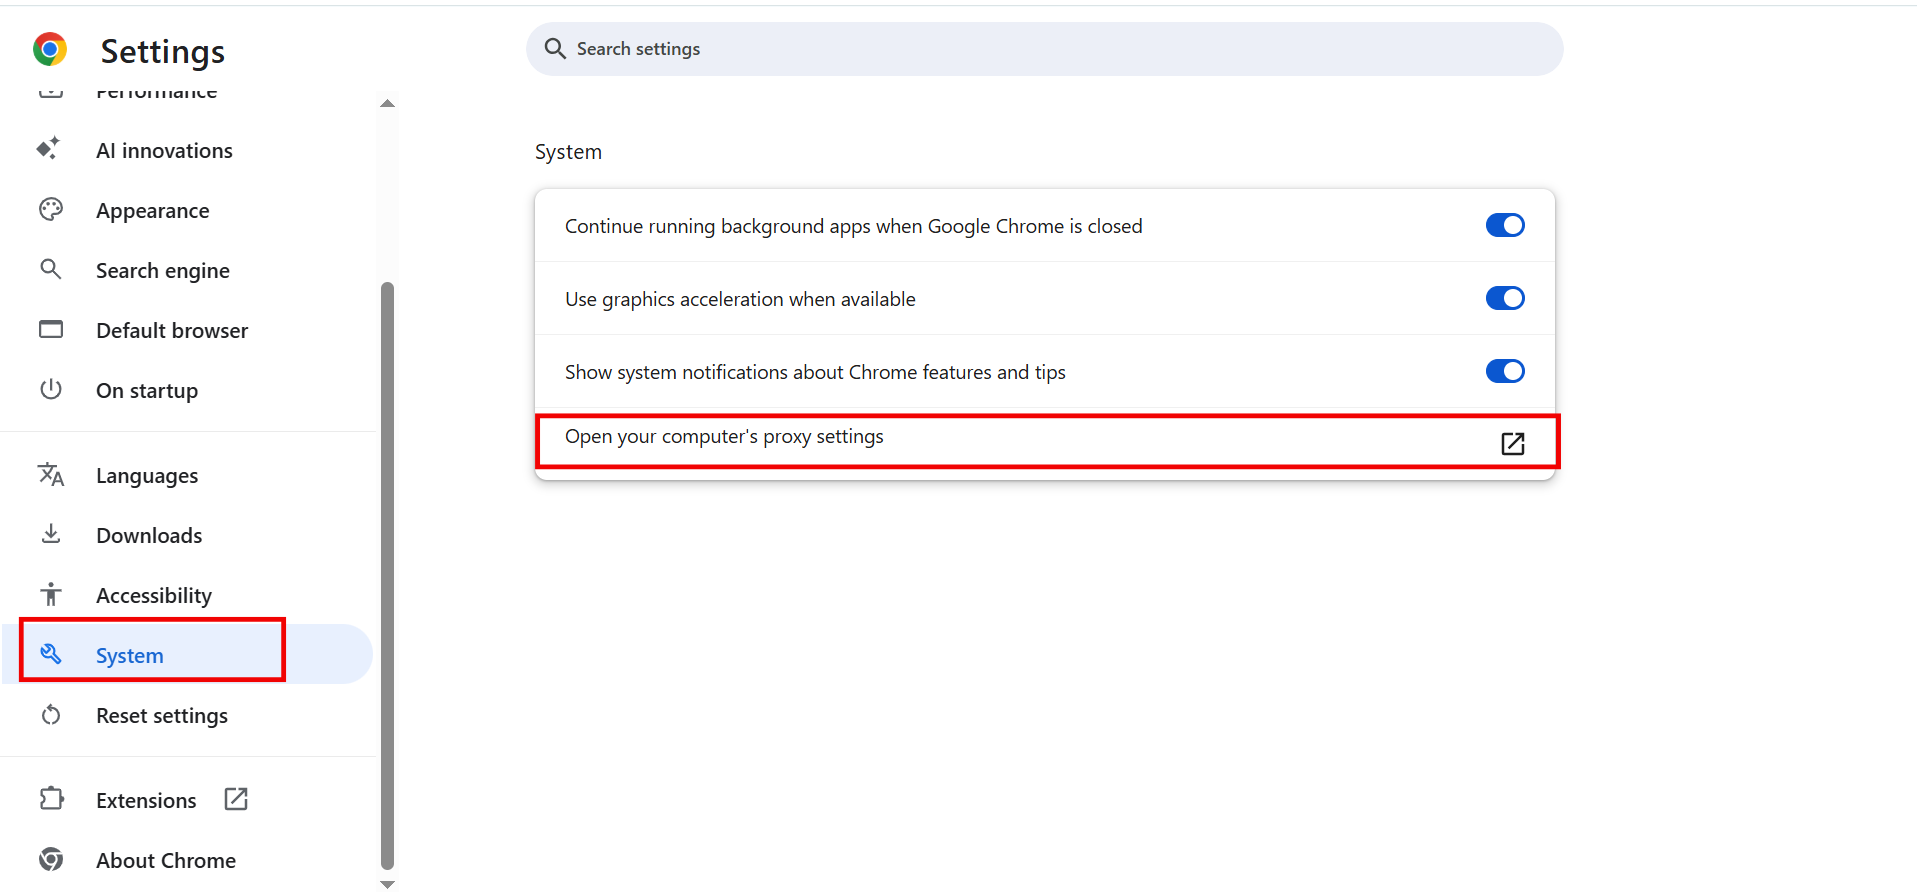Click the Accessibility person icon
This screenshot has height=892, width=1917.
50,595
